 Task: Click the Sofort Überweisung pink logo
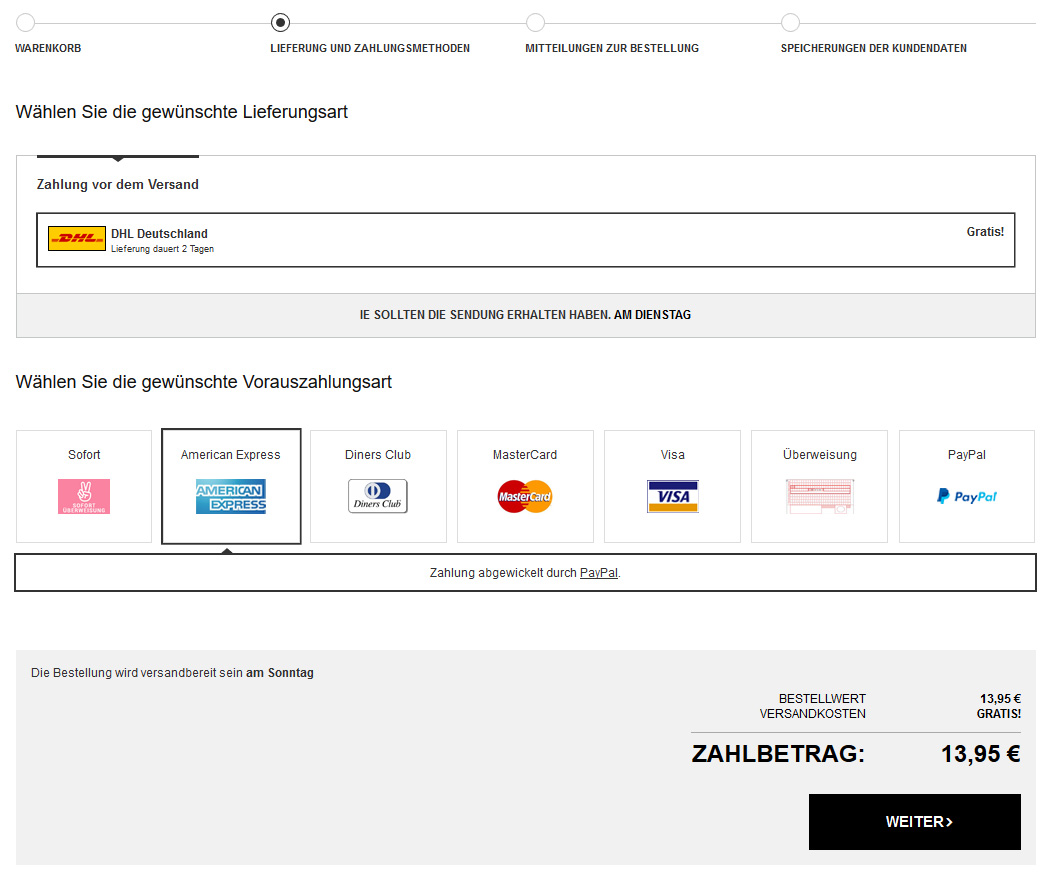(x=84, y=496)
